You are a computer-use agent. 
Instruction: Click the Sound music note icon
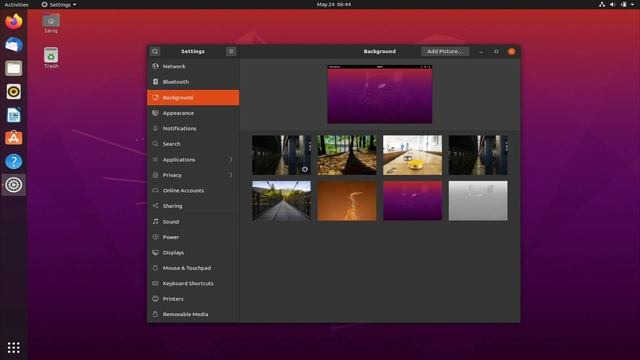point(156,221)
